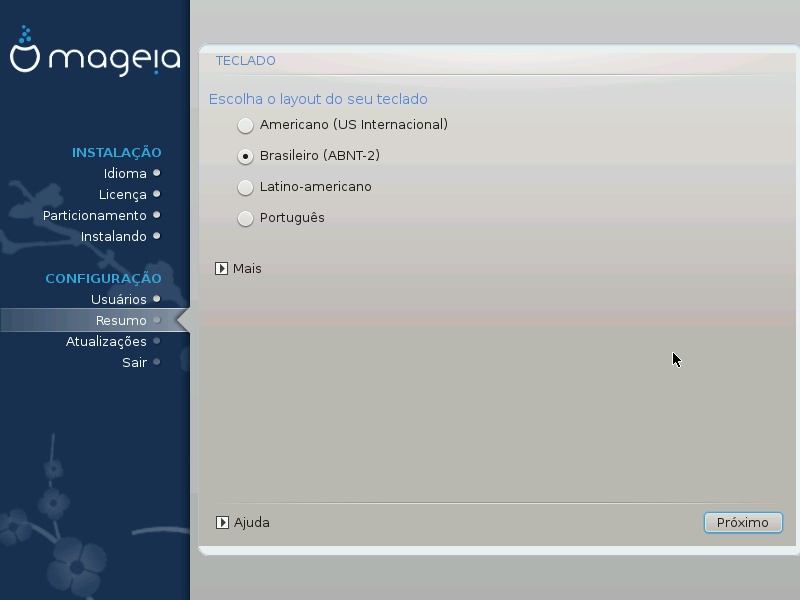Click the Mageia logo
The height and width of the screenshot is (600, 800).
tap(95, 52)
